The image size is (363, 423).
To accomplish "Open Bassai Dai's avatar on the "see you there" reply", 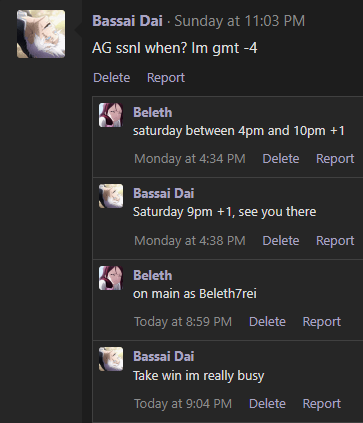I will pyautogui.click(x=111, y=196).
